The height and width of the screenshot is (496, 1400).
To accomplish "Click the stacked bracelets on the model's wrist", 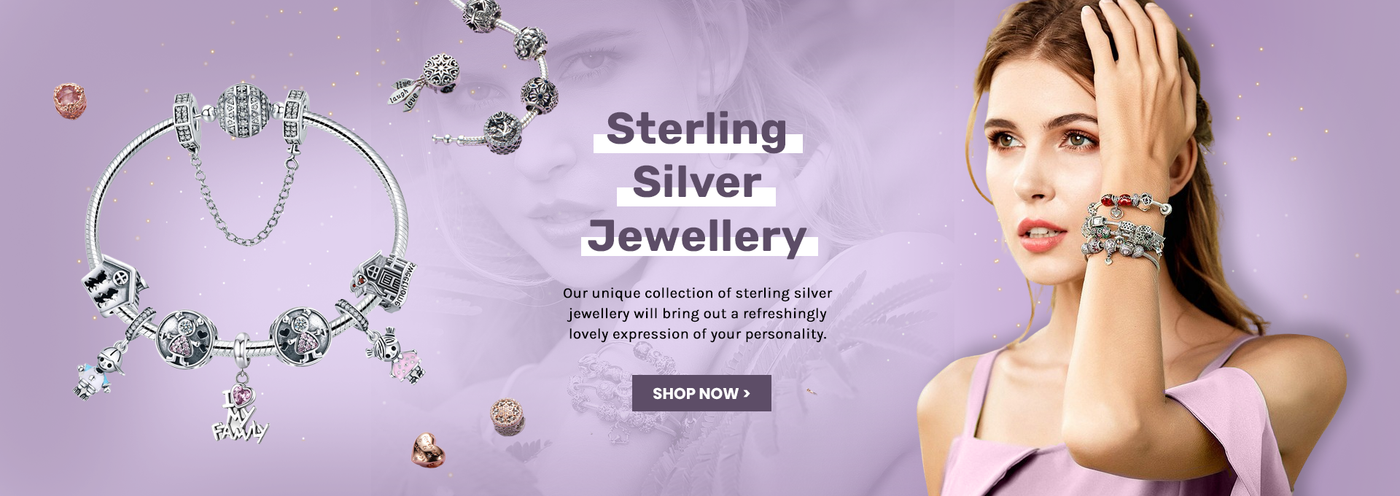I will 1124,229.
